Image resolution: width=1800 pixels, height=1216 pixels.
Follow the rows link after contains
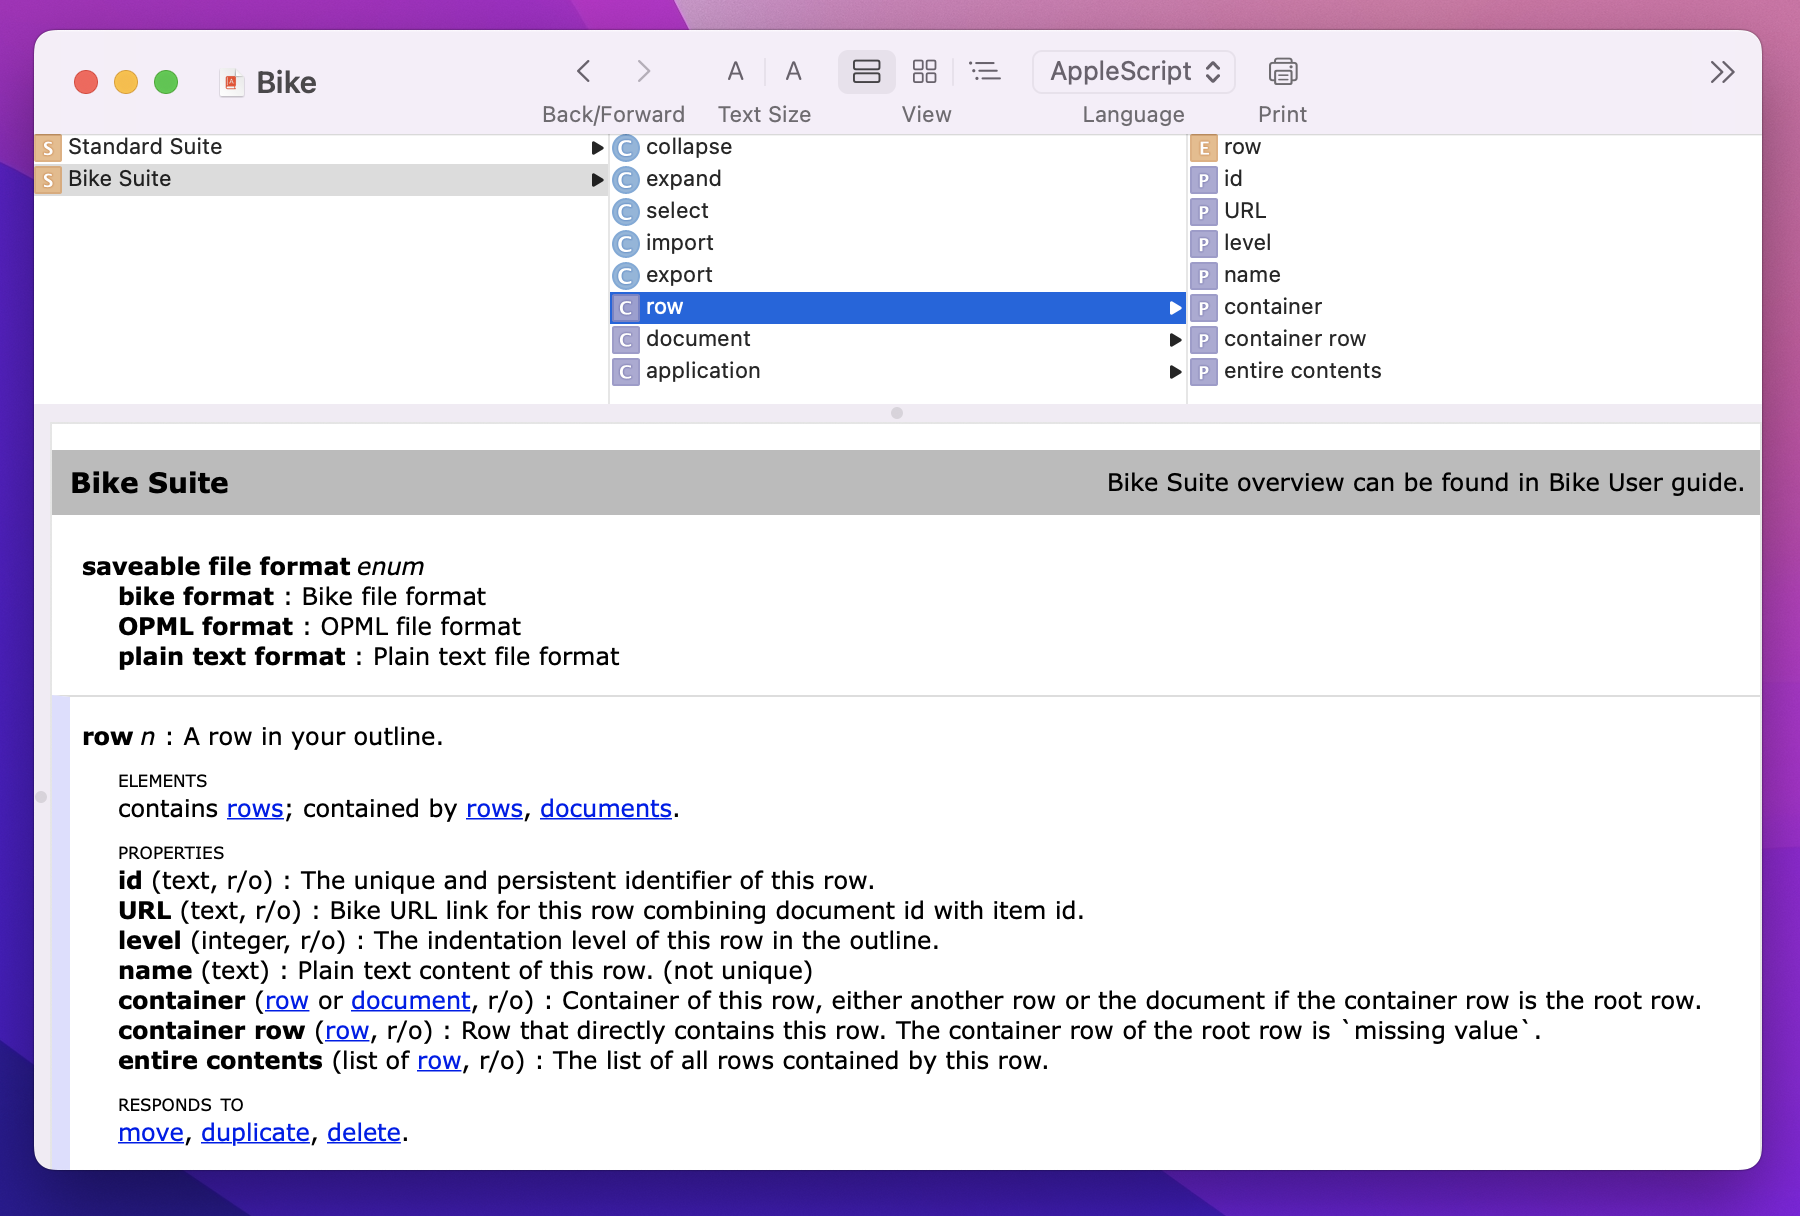[255, 809]
